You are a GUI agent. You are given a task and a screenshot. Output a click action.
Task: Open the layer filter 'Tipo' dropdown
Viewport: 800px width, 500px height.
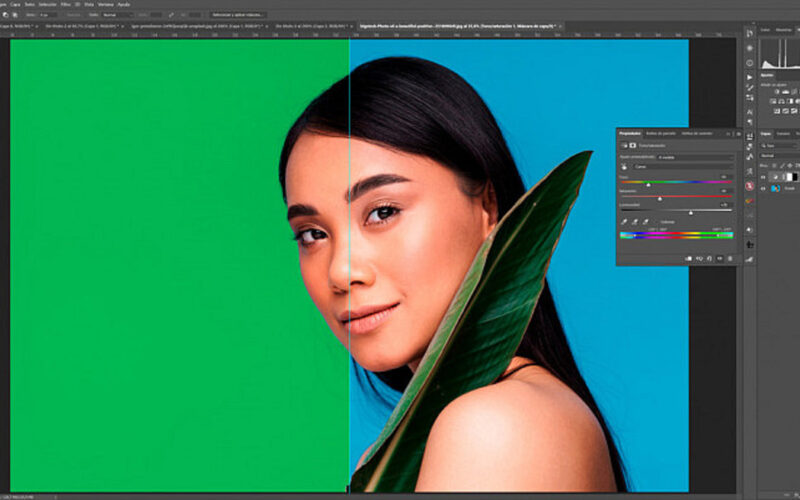tap(780, 145)
